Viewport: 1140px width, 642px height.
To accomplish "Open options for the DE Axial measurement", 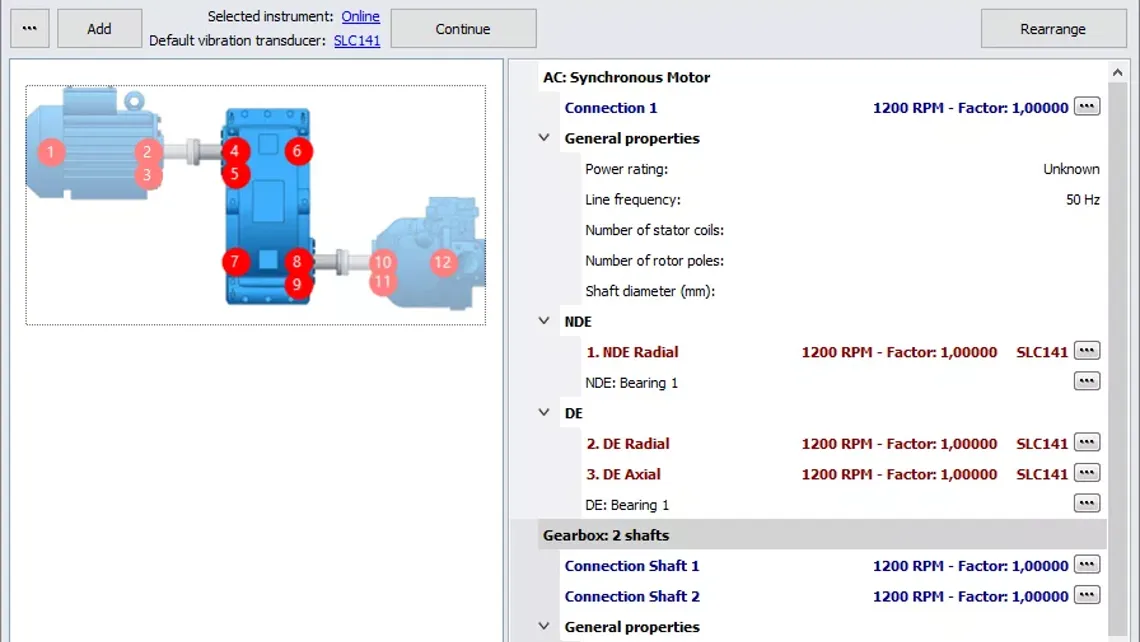I will click(x=1086, y=473).
